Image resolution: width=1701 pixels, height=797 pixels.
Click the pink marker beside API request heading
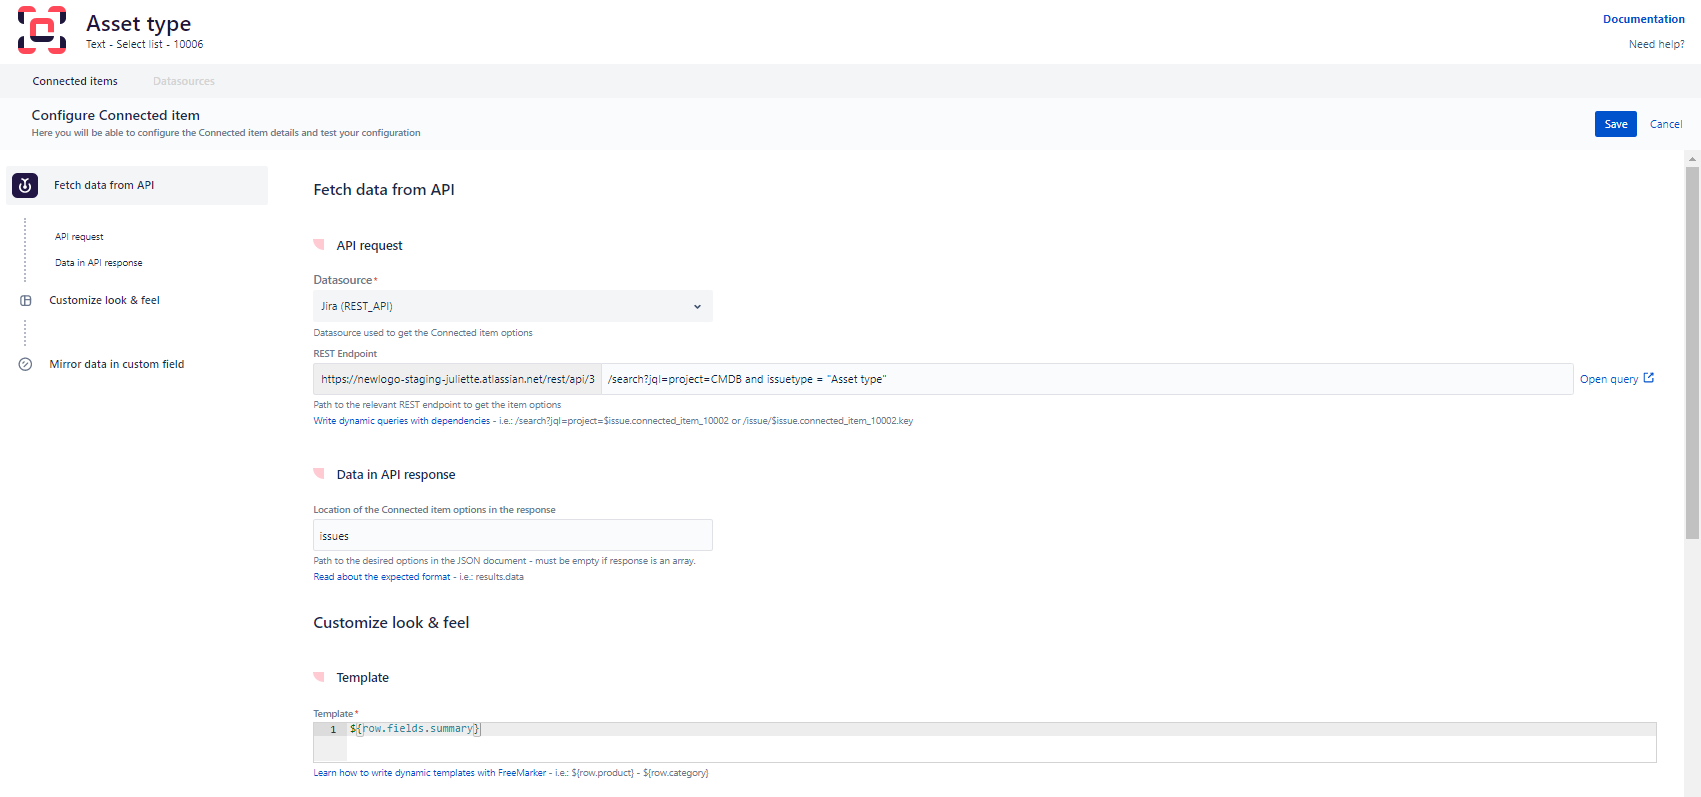(x=319, y=244)
